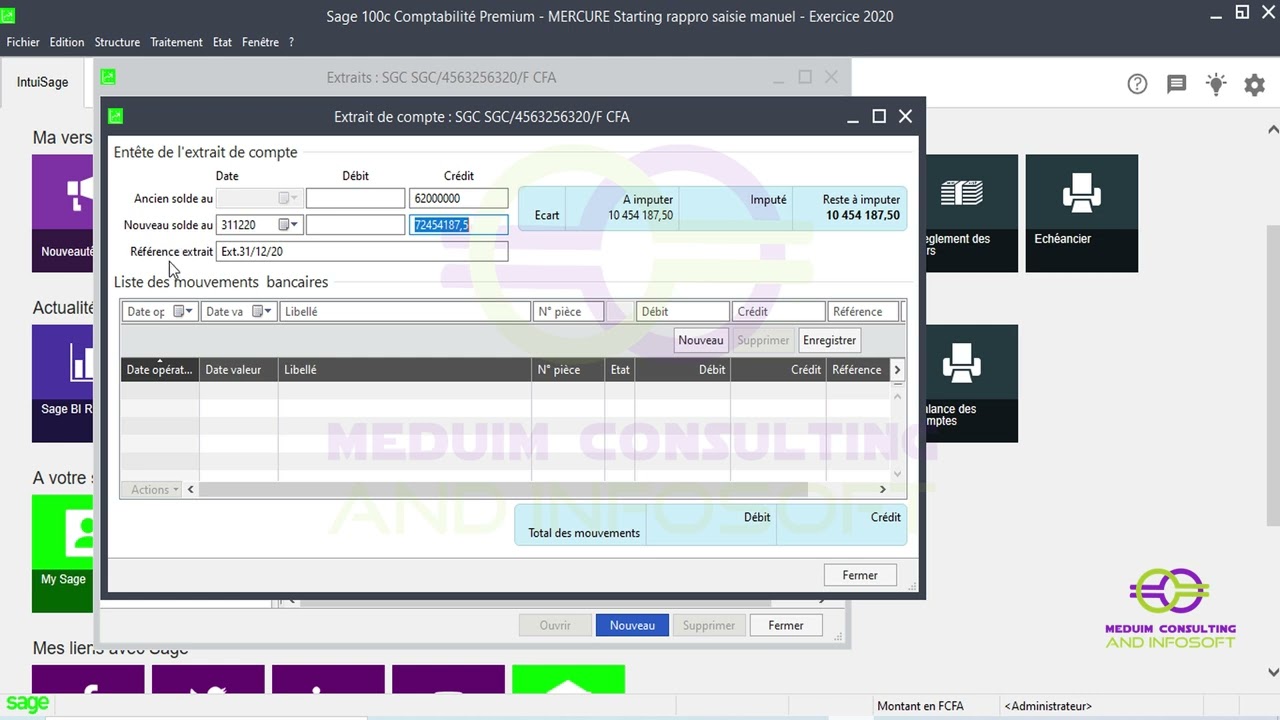Click the Crédit entry field in movements row

[x=778, y=312]
